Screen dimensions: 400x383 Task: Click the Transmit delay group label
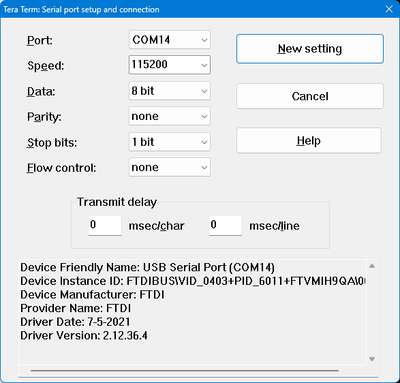point(117,202)
